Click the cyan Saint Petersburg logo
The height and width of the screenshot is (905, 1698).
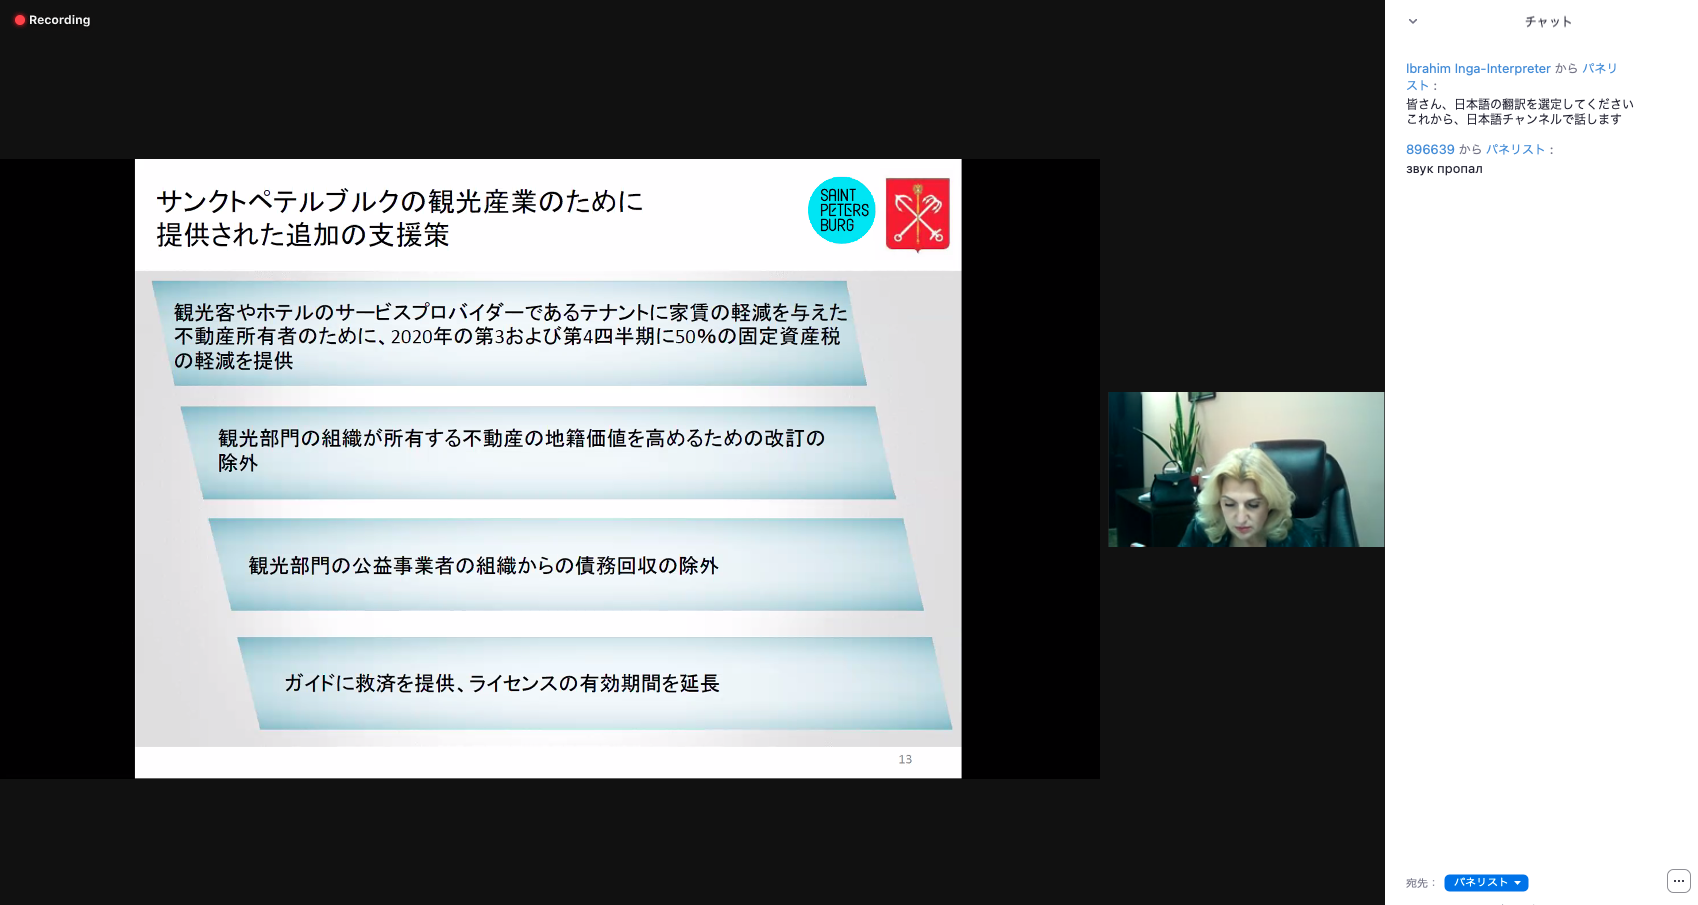841,211
